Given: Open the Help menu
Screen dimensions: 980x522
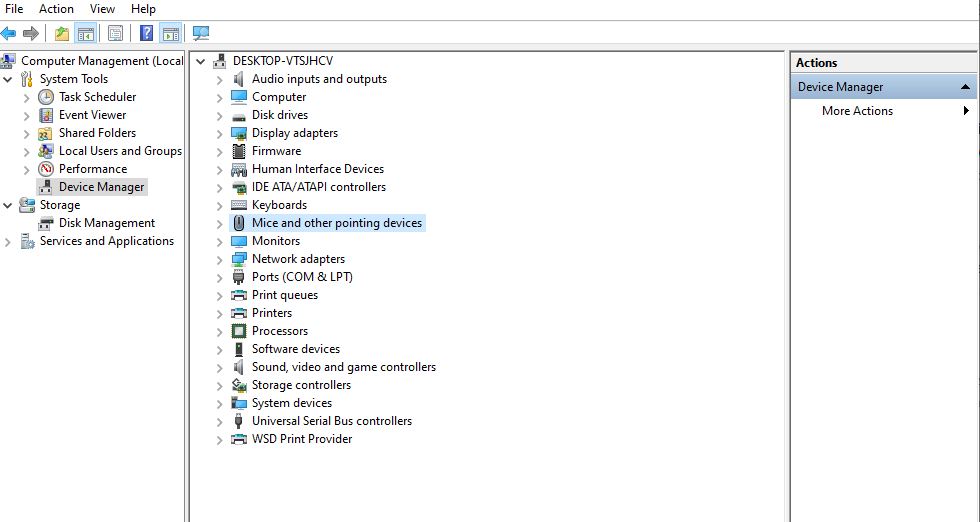Looking at the screenshot, I should click(x=143, y=9).
